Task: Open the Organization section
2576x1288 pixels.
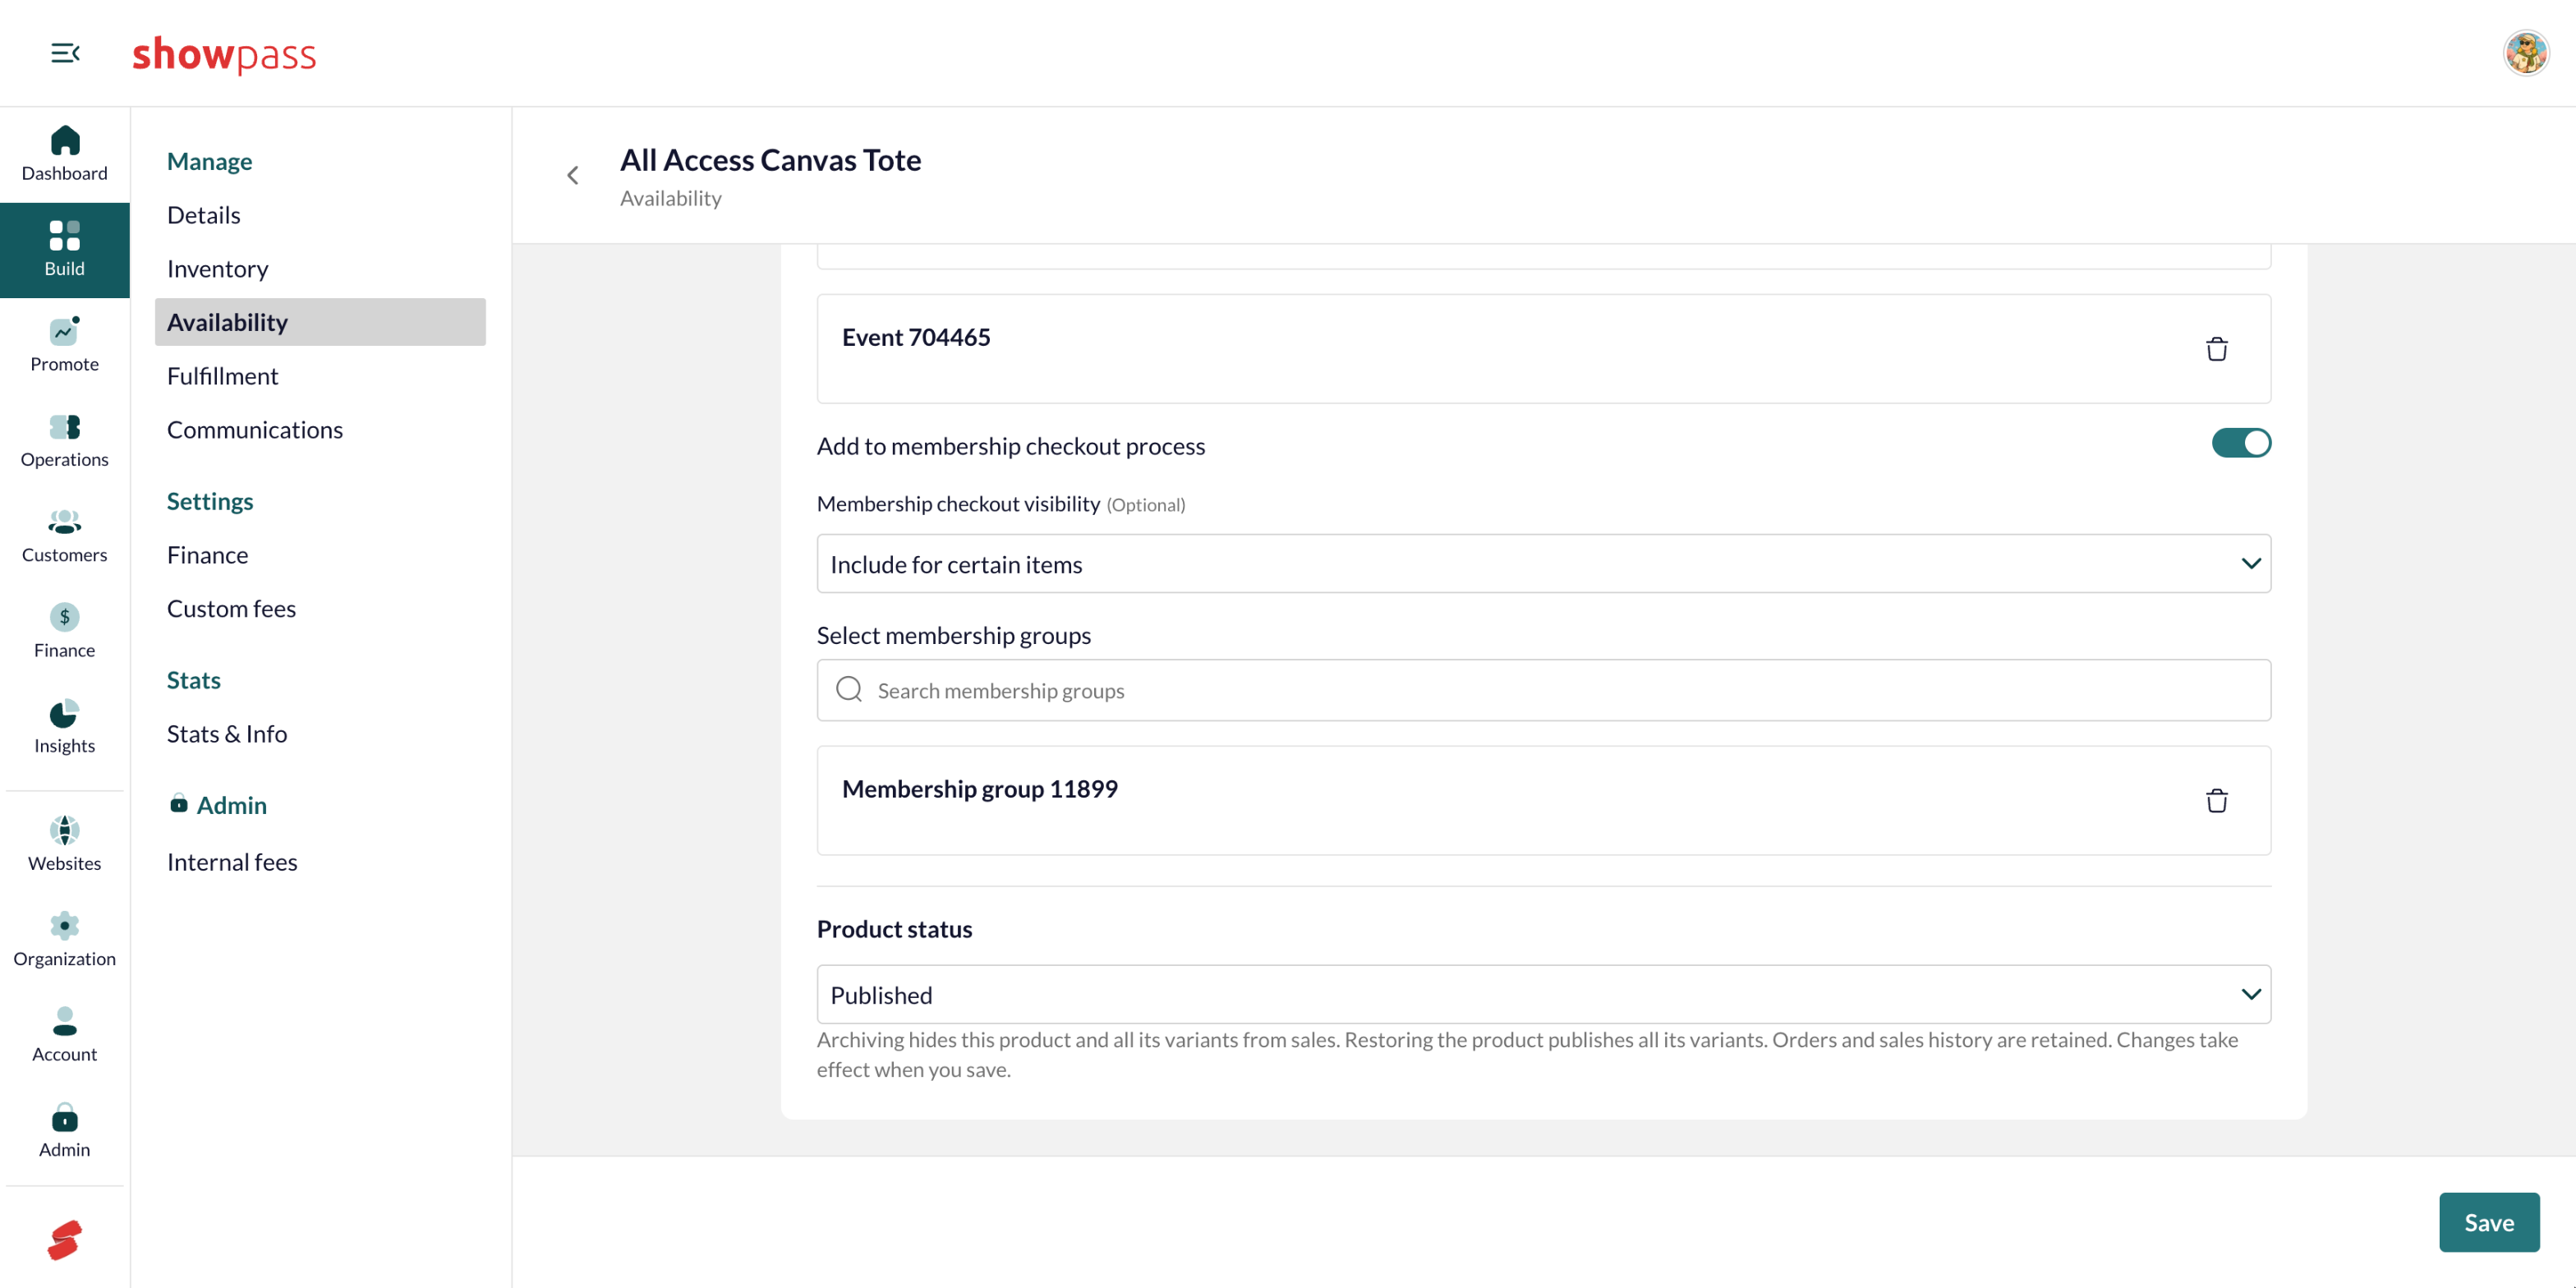Action: 64,940
